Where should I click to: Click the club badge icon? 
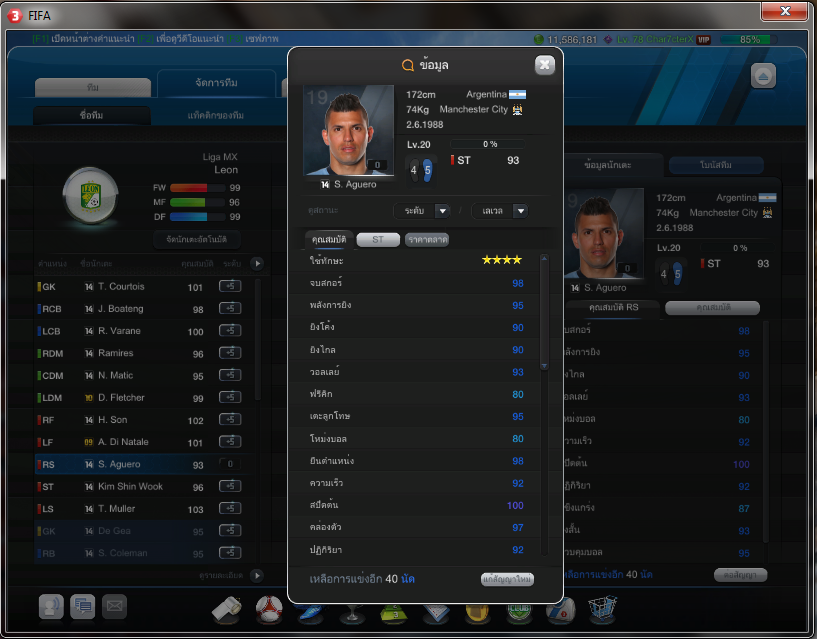[519, 608]
